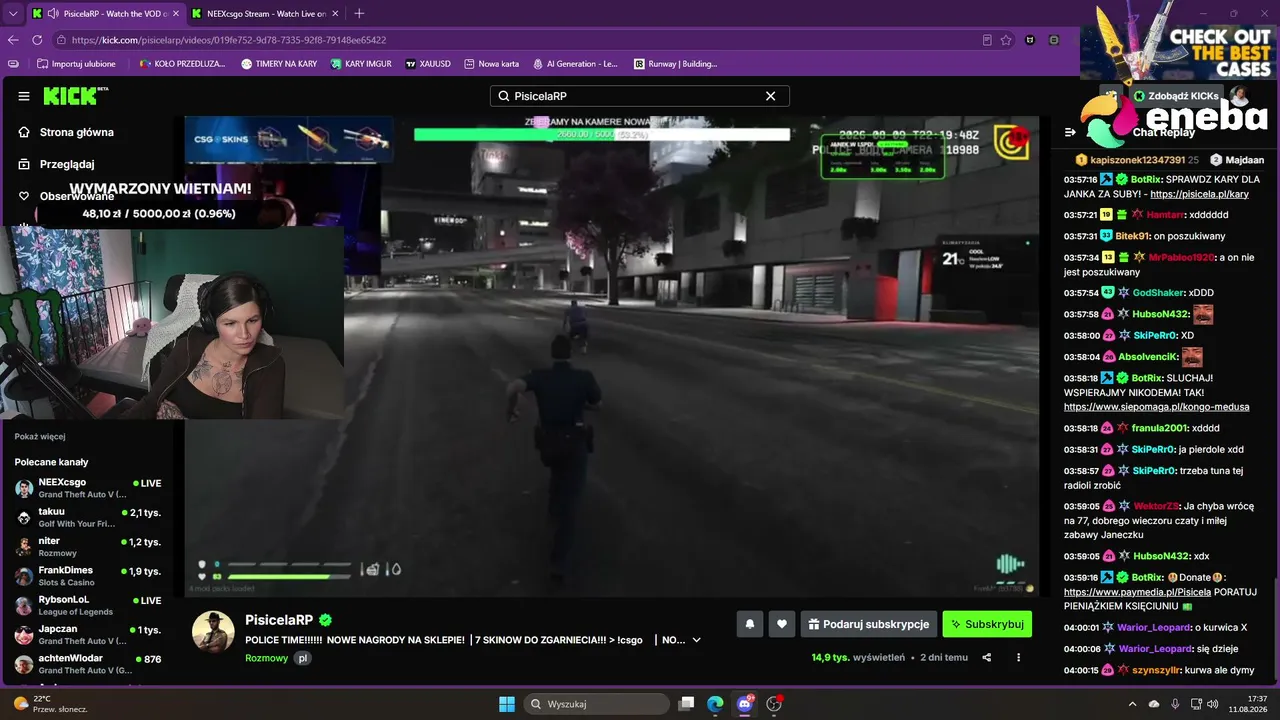Toggle notification bell for PisicelaRP
The width and height of the screenshot is (1280, 720).
[749, 624]
